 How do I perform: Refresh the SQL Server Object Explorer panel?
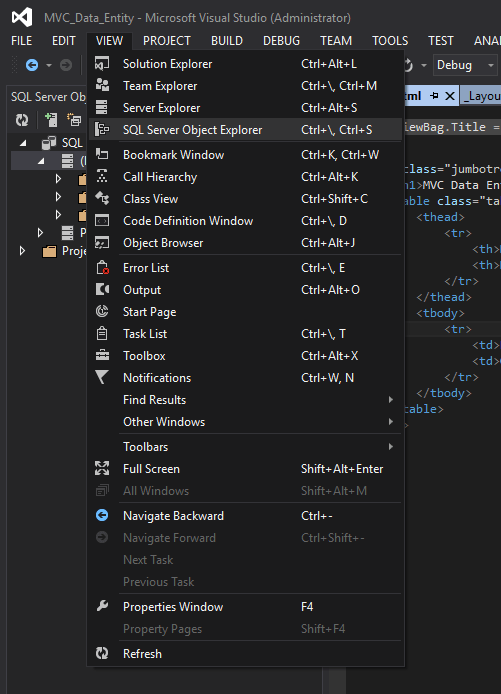pyautogui.click(x=22, y=120)
